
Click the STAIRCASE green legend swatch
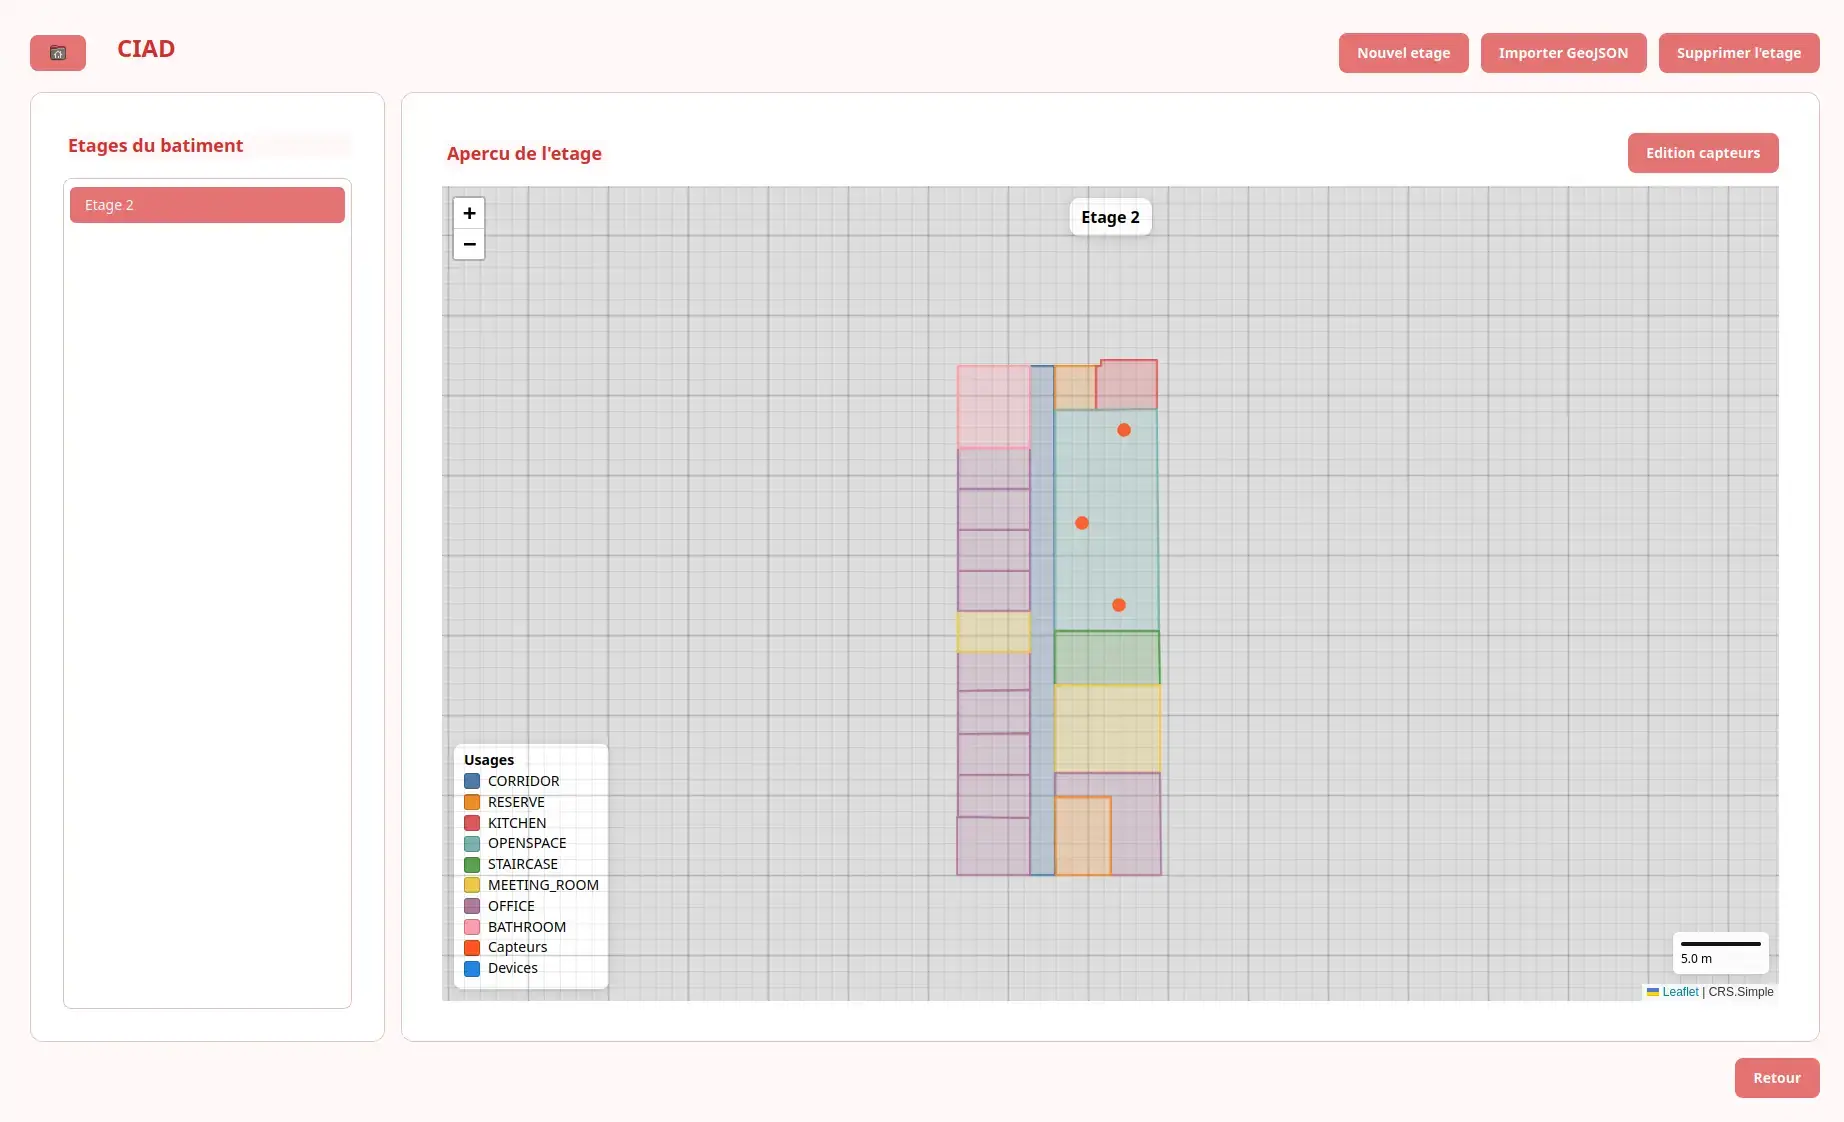coord(472,864)
